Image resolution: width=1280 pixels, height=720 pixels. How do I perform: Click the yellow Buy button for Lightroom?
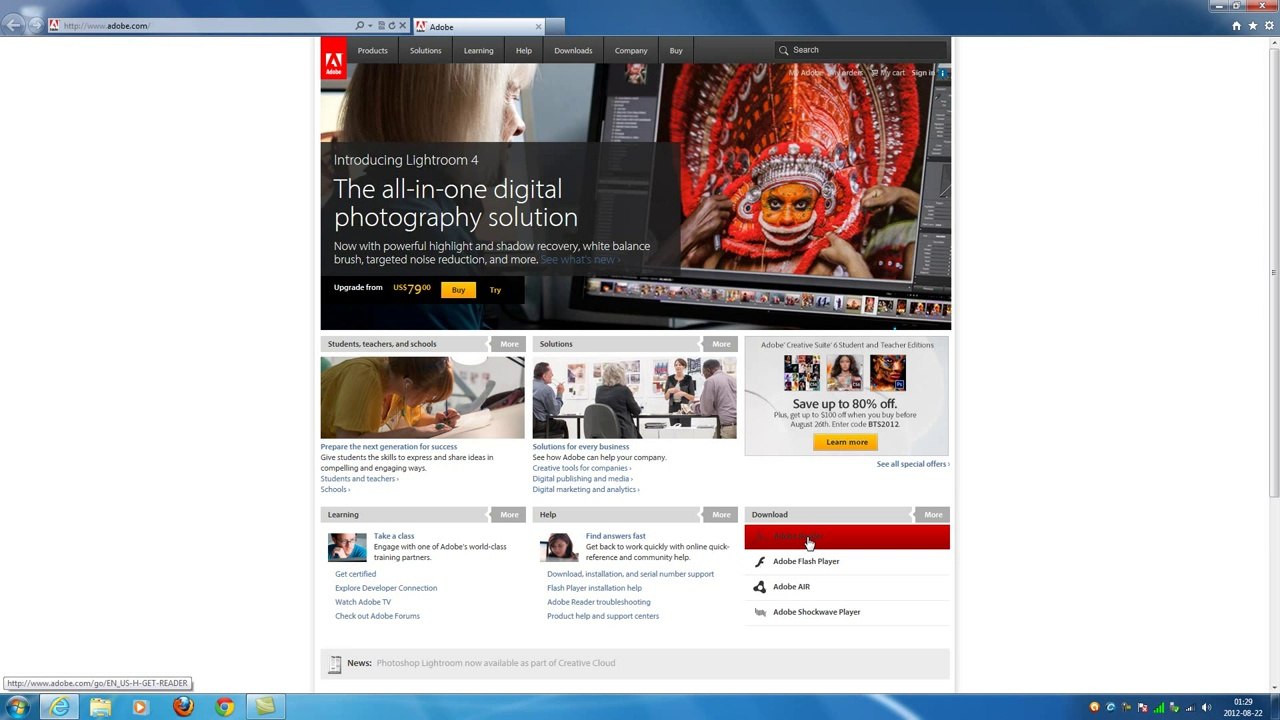pyautogui.click(x=458, y=290)
